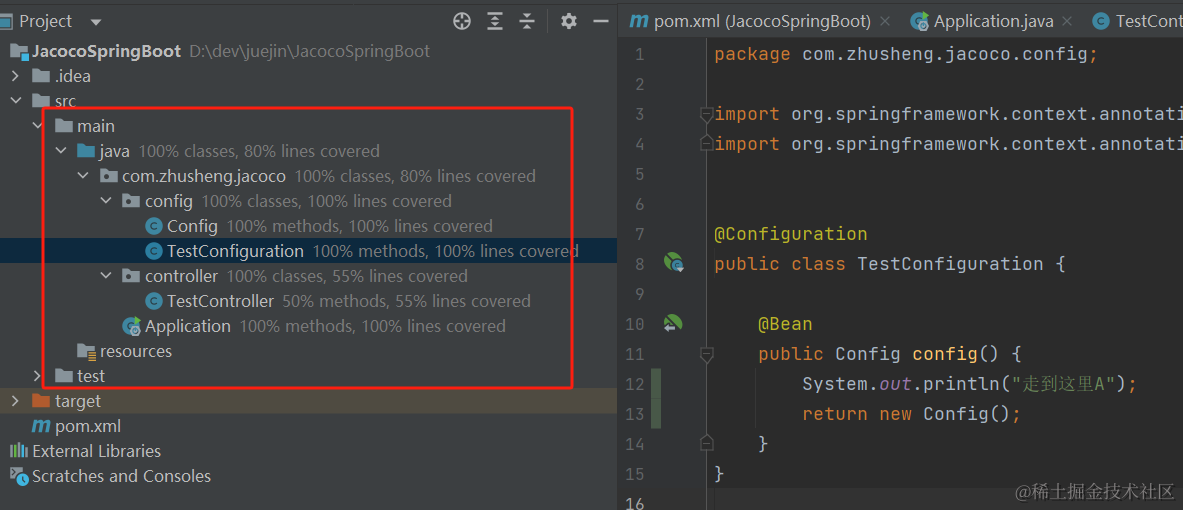Click the @Bean annotation
Image resolution: width=1183 pixels, height=510 pixels.
785,324
